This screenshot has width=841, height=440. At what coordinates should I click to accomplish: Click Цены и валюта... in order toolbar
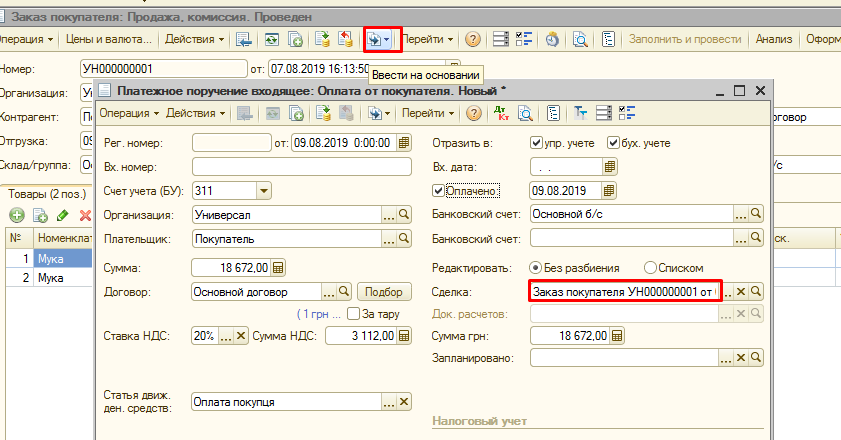point(109,39)
